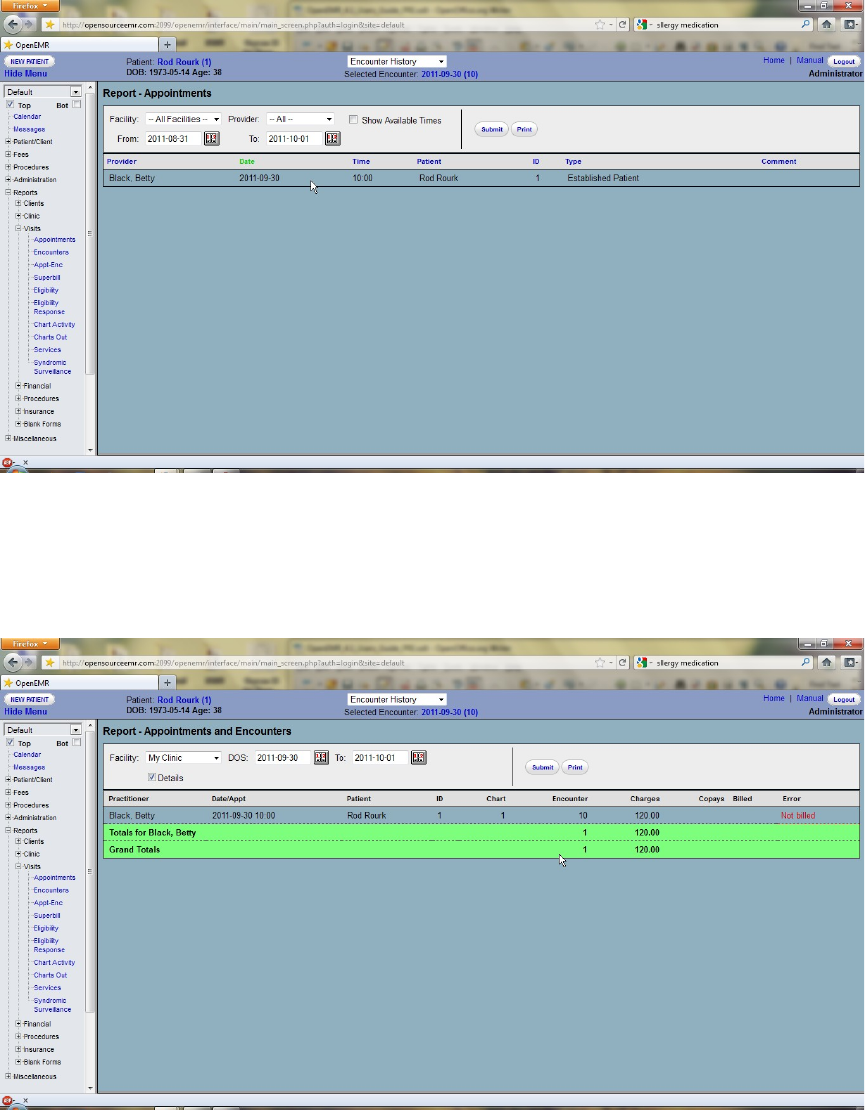
Task: Click Submit in Appointments and Encounters report filter
Action: pyautogui.click(x=542, y=767)
